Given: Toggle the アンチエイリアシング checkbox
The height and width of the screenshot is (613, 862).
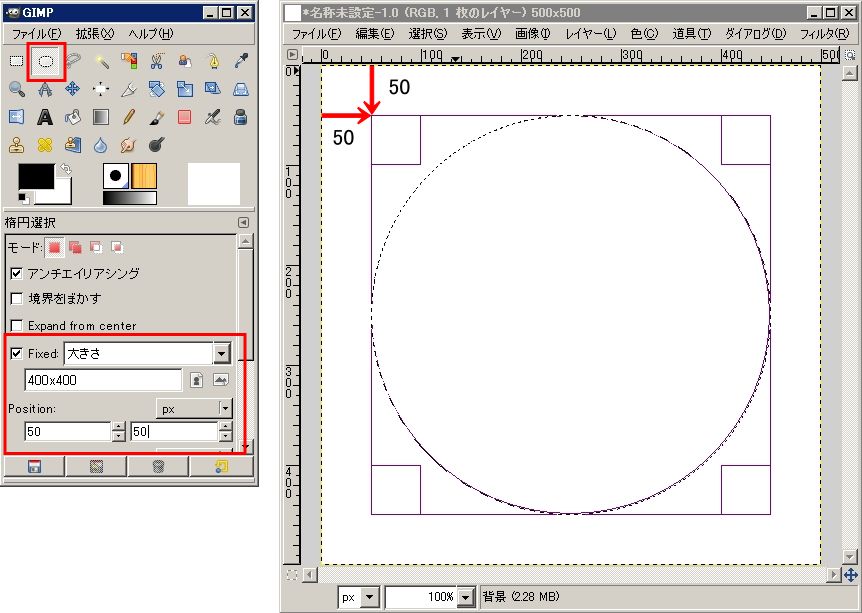Looking at the screenshot, I should point(16,273).
